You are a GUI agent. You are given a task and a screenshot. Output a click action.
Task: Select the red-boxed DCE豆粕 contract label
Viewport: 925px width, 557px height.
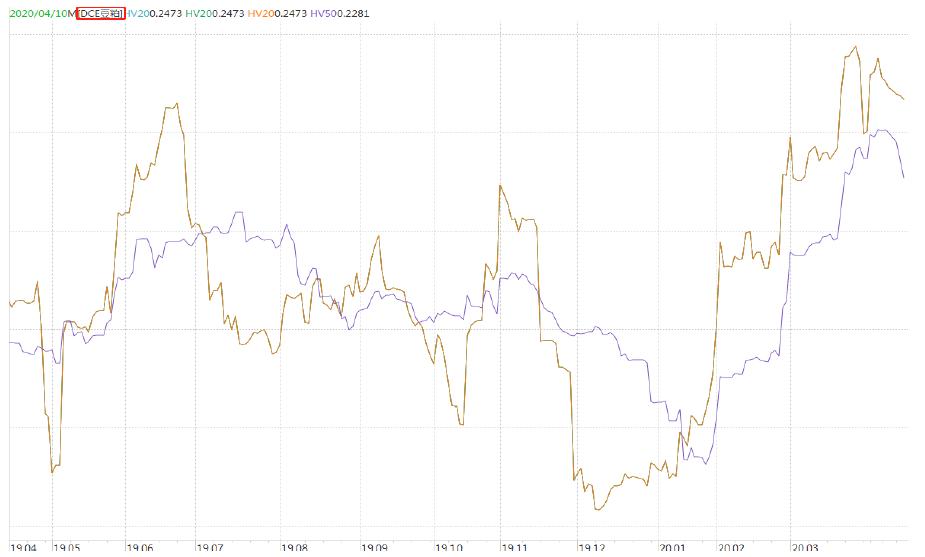pos(101,14)
